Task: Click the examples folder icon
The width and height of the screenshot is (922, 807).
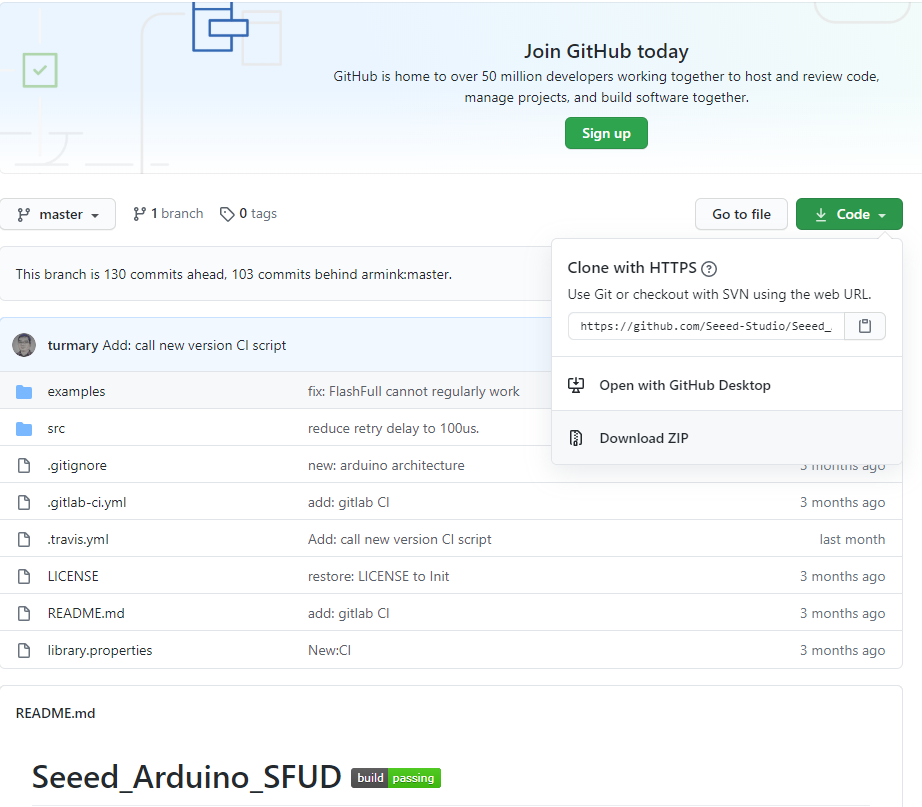Action: click(x=24, y=392)
